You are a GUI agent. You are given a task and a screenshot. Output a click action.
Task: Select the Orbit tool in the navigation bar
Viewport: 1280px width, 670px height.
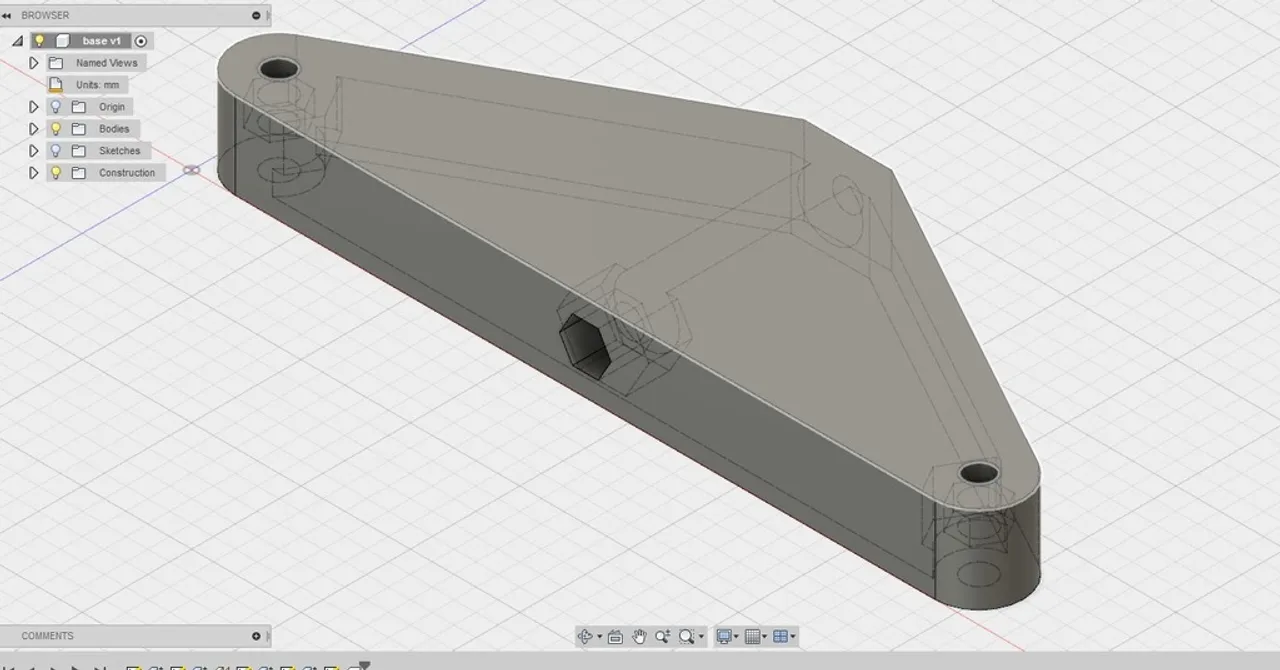tap(585, 636)
